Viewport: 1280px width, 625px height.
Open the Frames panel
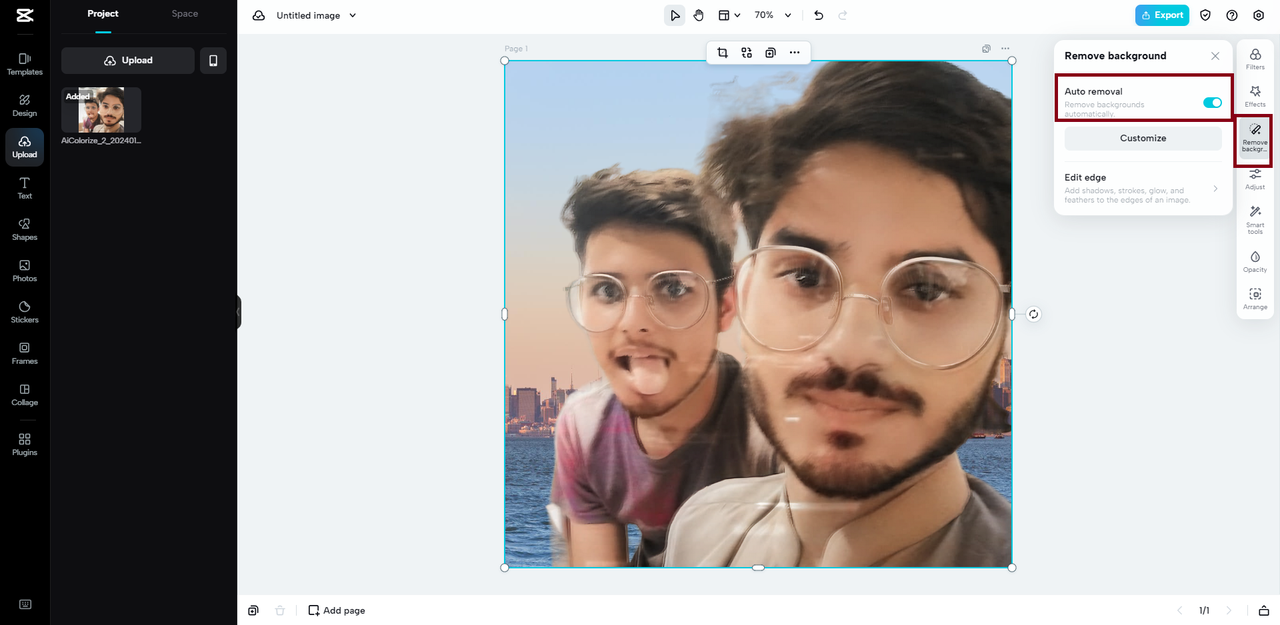[x=25, y=353]
